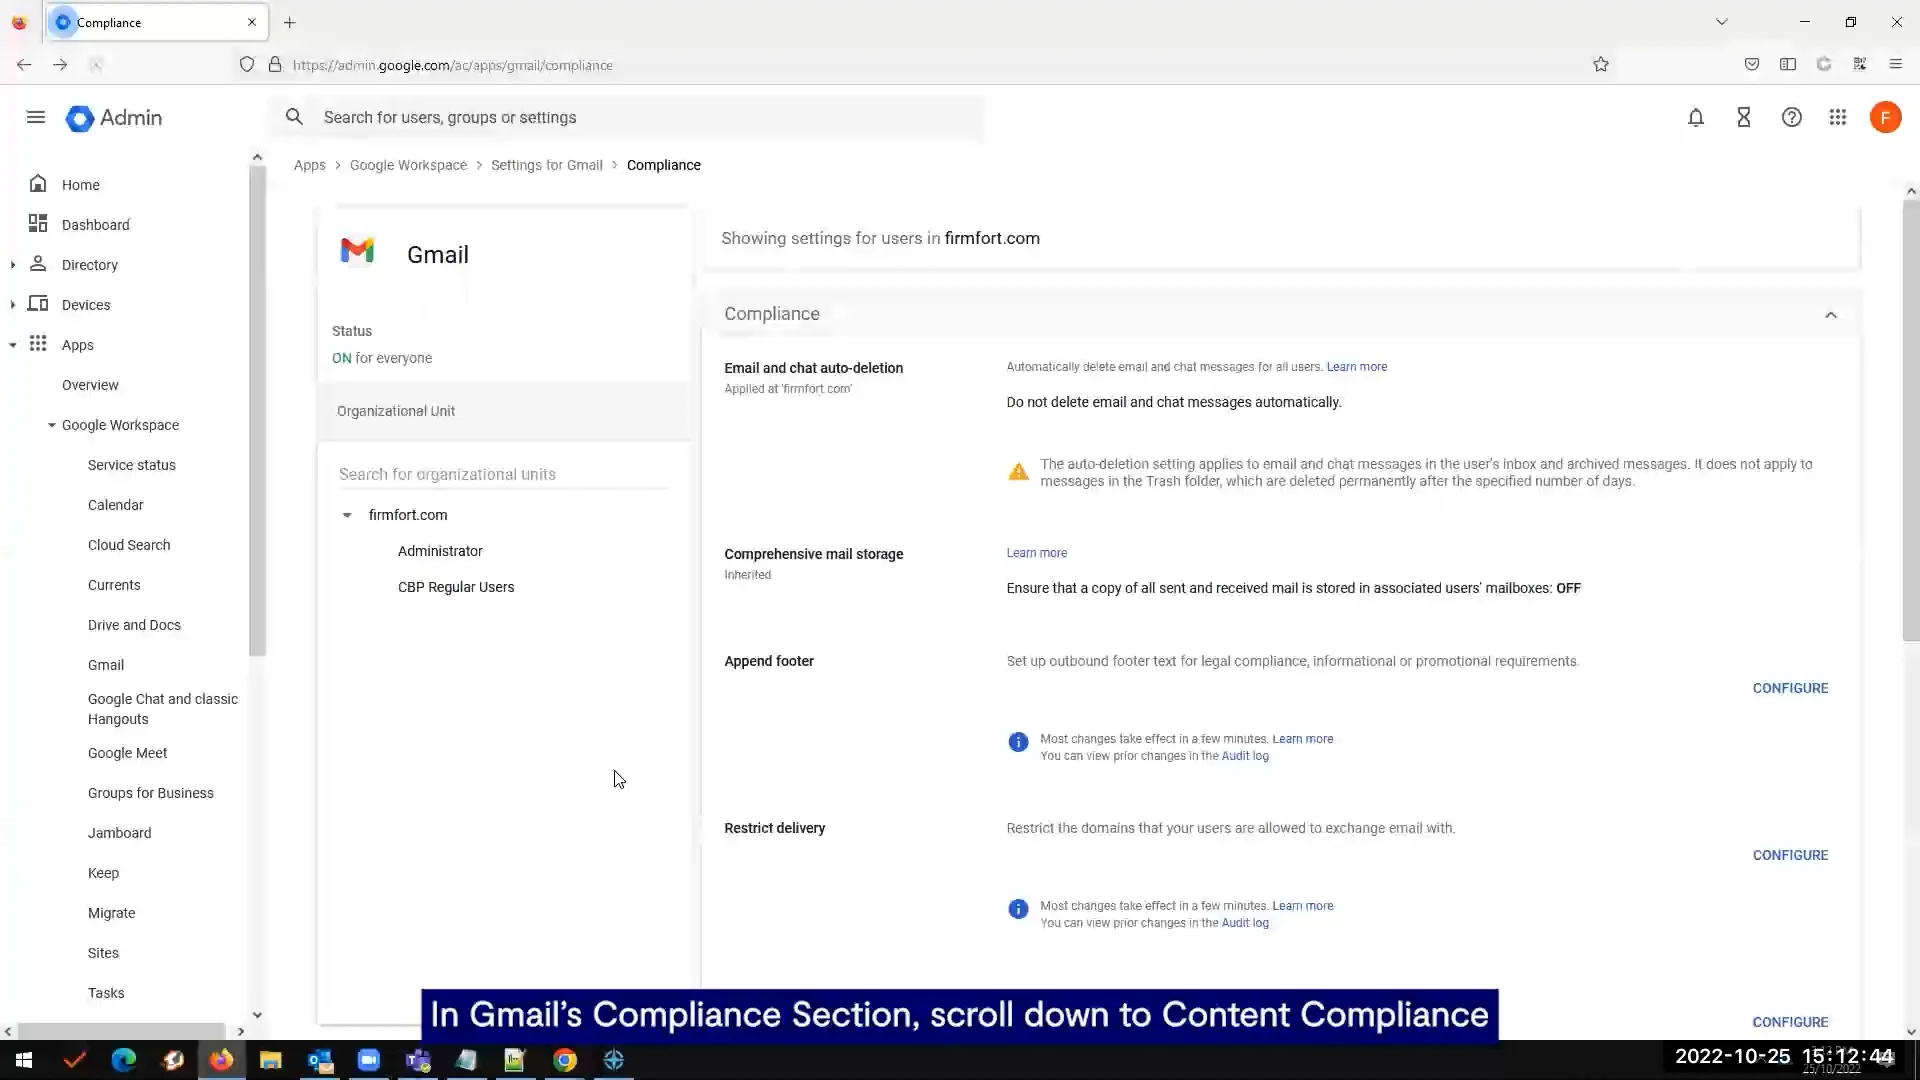
Task: Open the tasks hourglass icon
Action: coord(1744,118)
